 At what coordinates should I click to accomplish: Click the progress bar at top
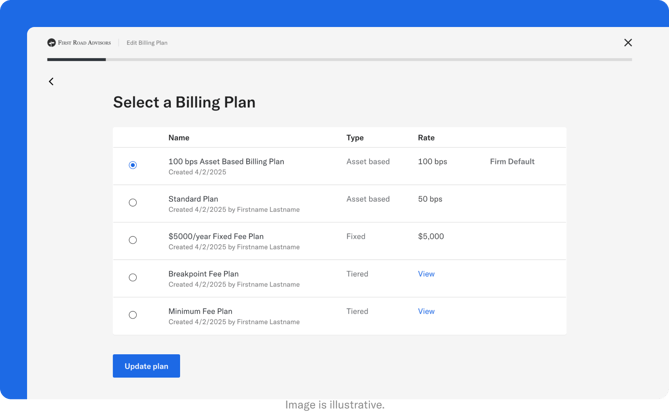click(x=339, y=60)
